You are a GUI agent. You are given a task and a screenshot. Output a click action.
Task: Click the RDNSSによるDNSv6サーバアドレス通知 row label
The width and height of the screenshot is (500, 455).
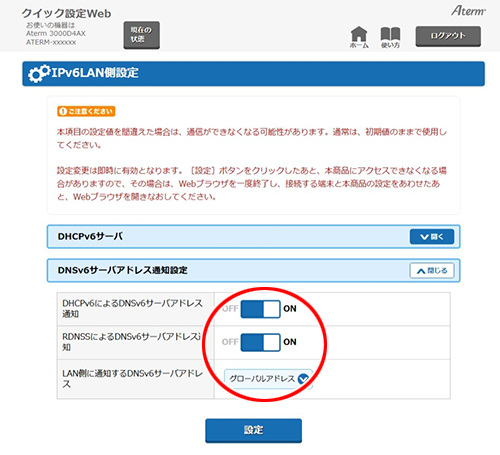coord(132,342)
